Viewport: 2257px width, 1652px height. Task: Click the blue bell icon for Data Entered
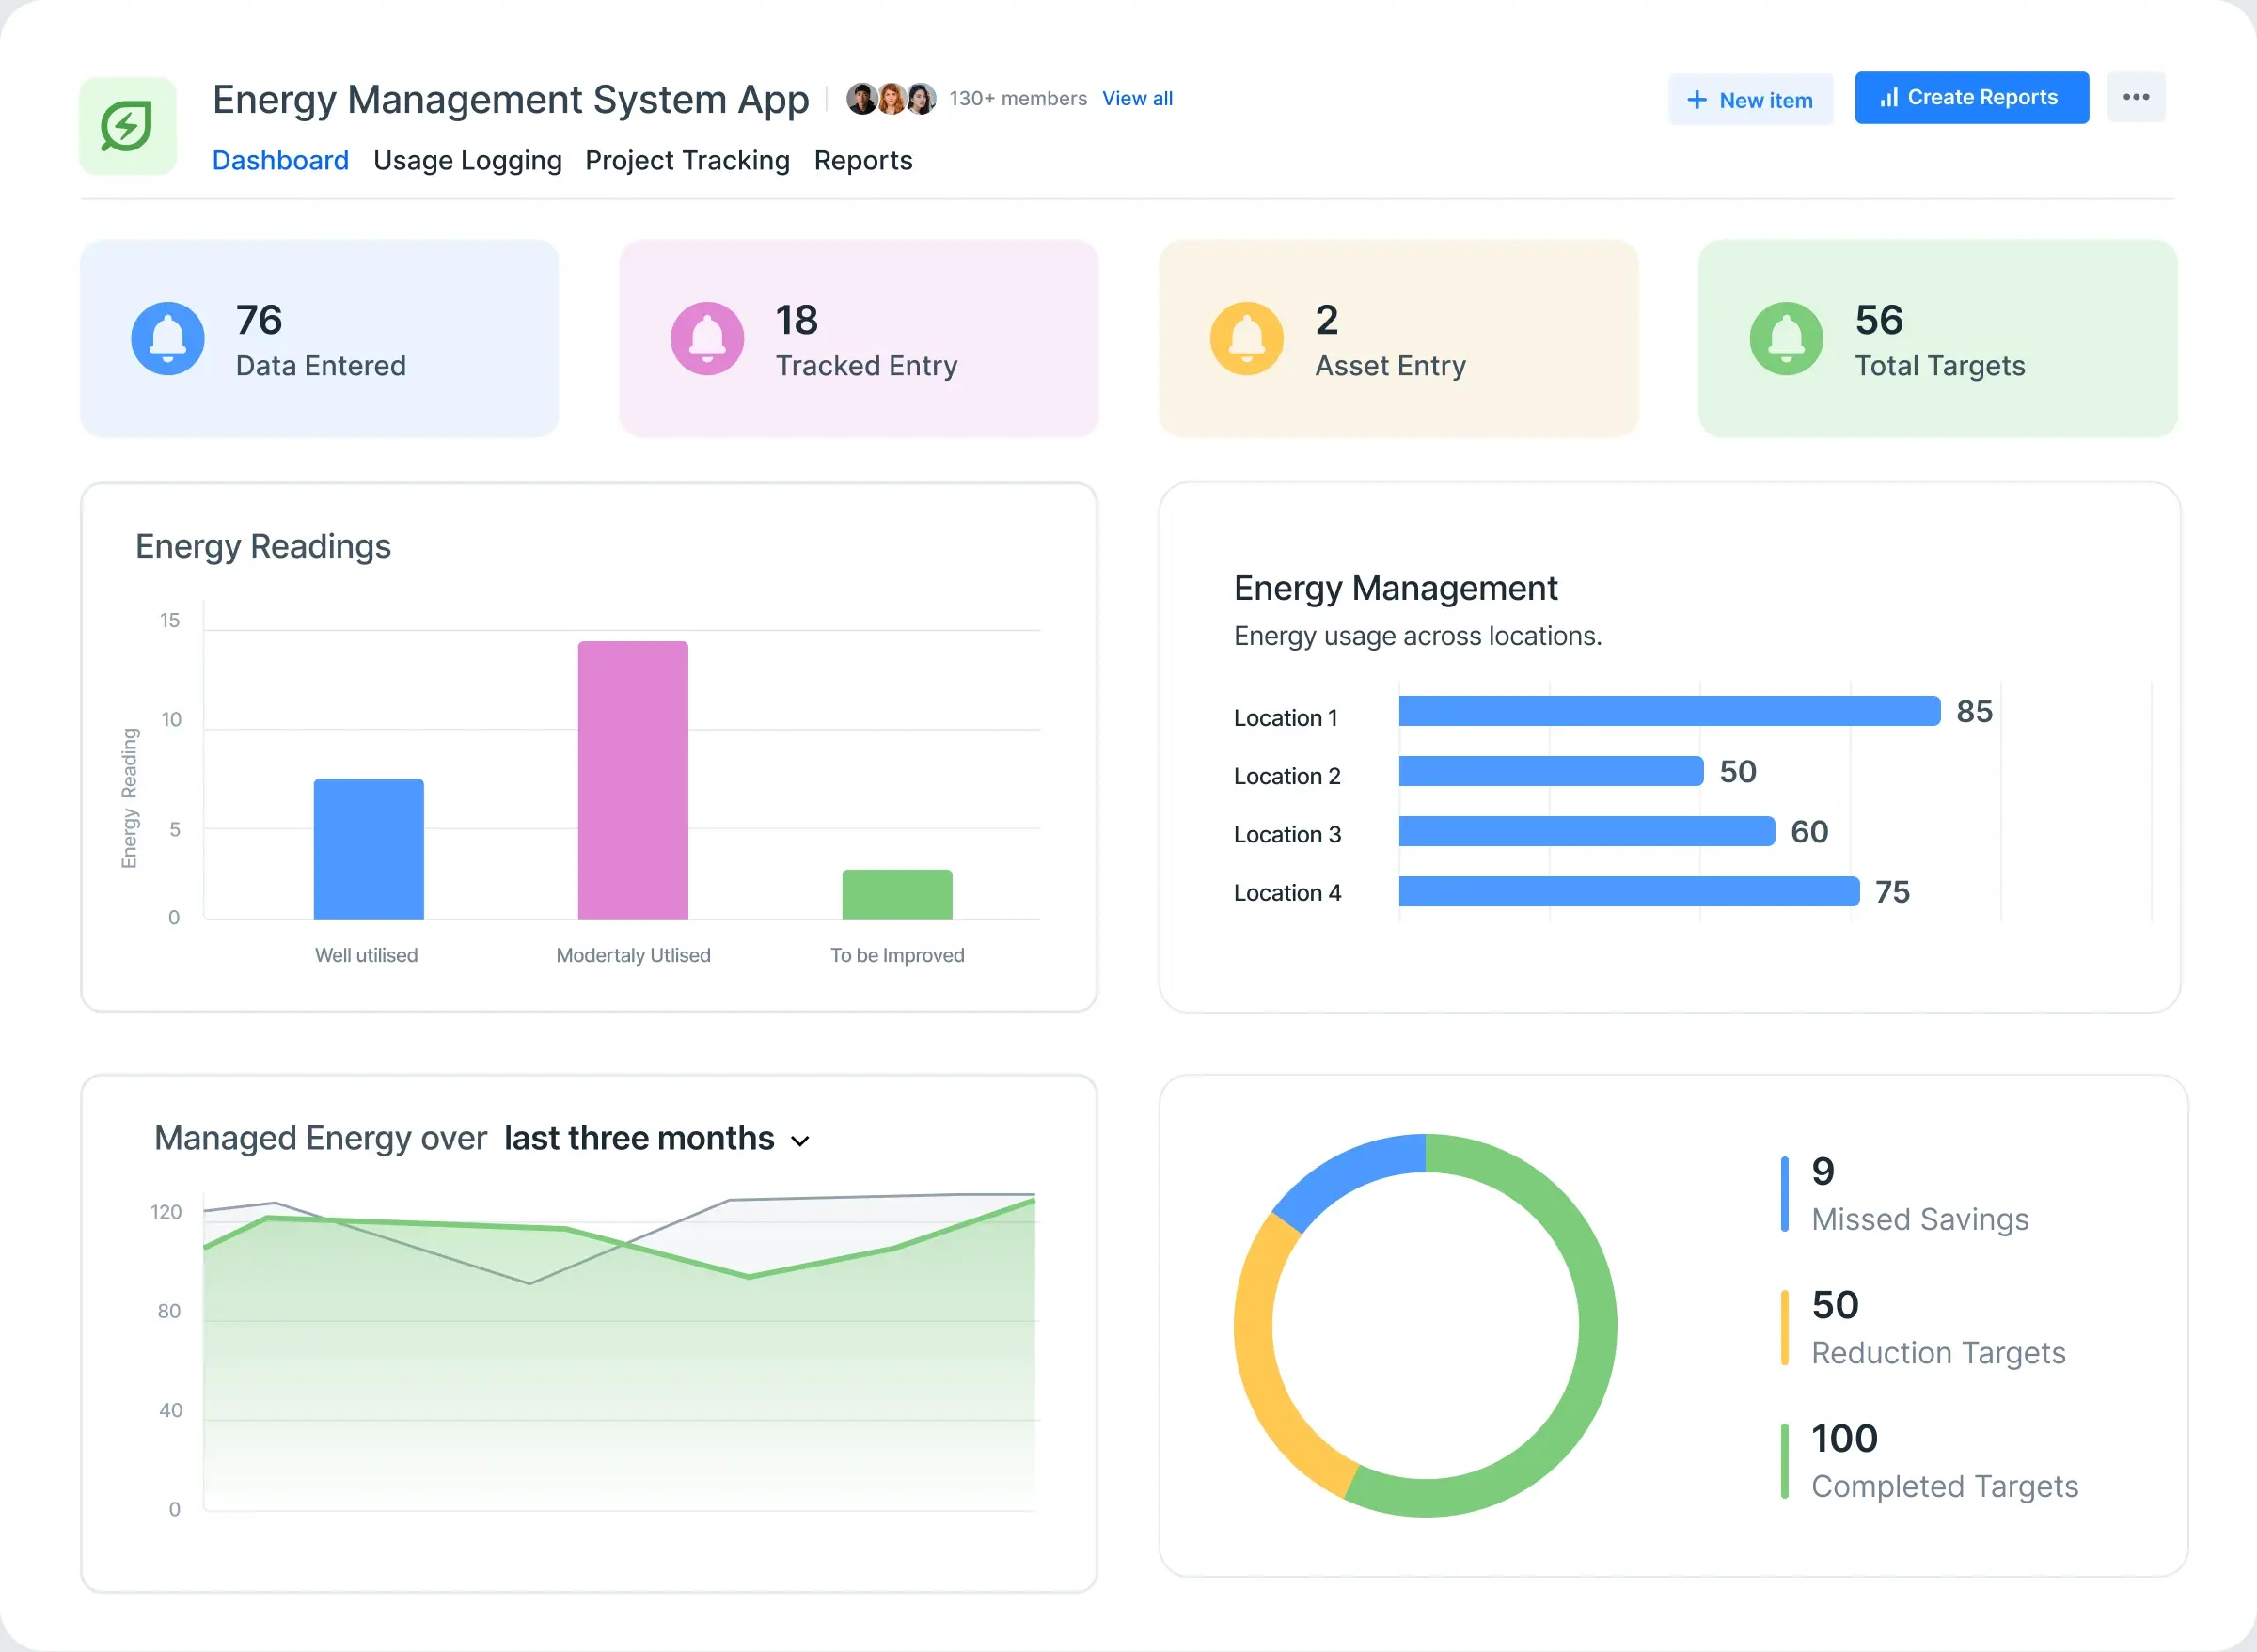[x=168, y=339]
